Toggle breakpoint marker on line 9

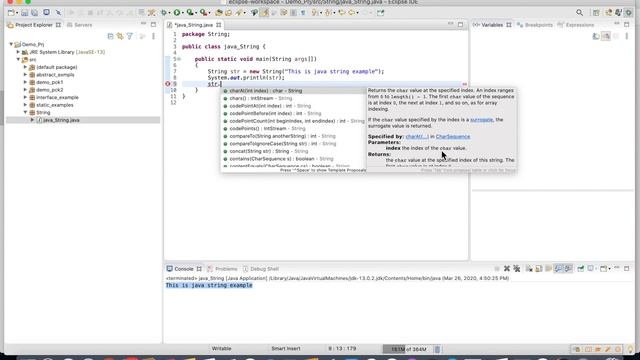(x=167, y=84)
